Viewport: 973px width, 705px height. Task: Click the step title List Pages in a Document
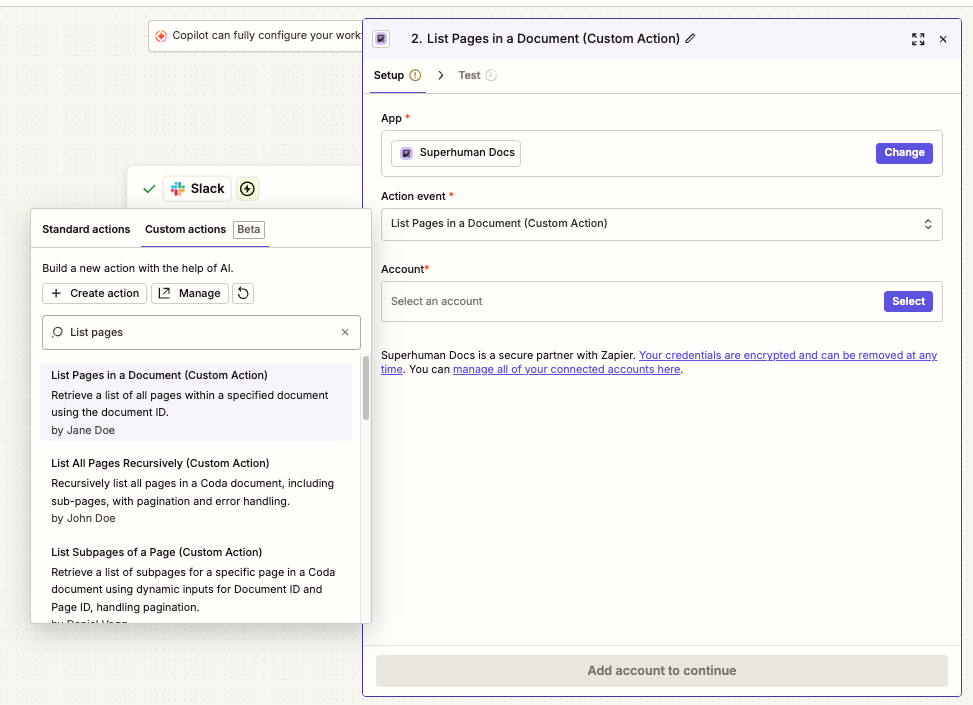coord(545,38)
